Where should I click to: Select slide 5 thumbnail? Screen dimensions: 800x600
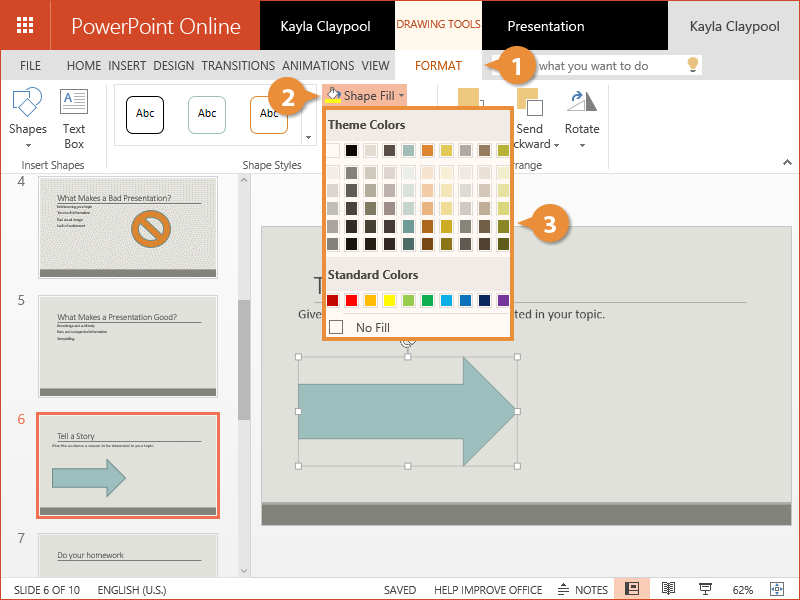pyautogui.click(x=127, y=346)
